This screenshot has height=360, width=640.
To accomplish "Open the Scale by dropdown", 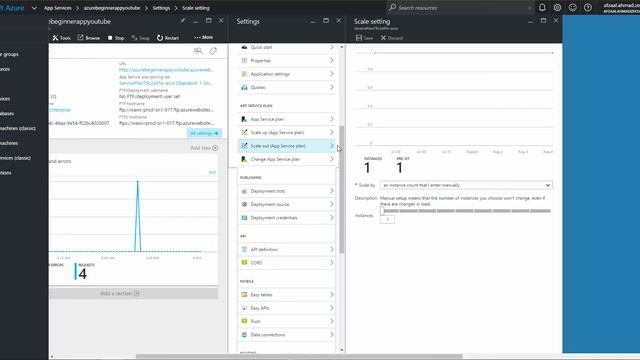I will (466, 185).
